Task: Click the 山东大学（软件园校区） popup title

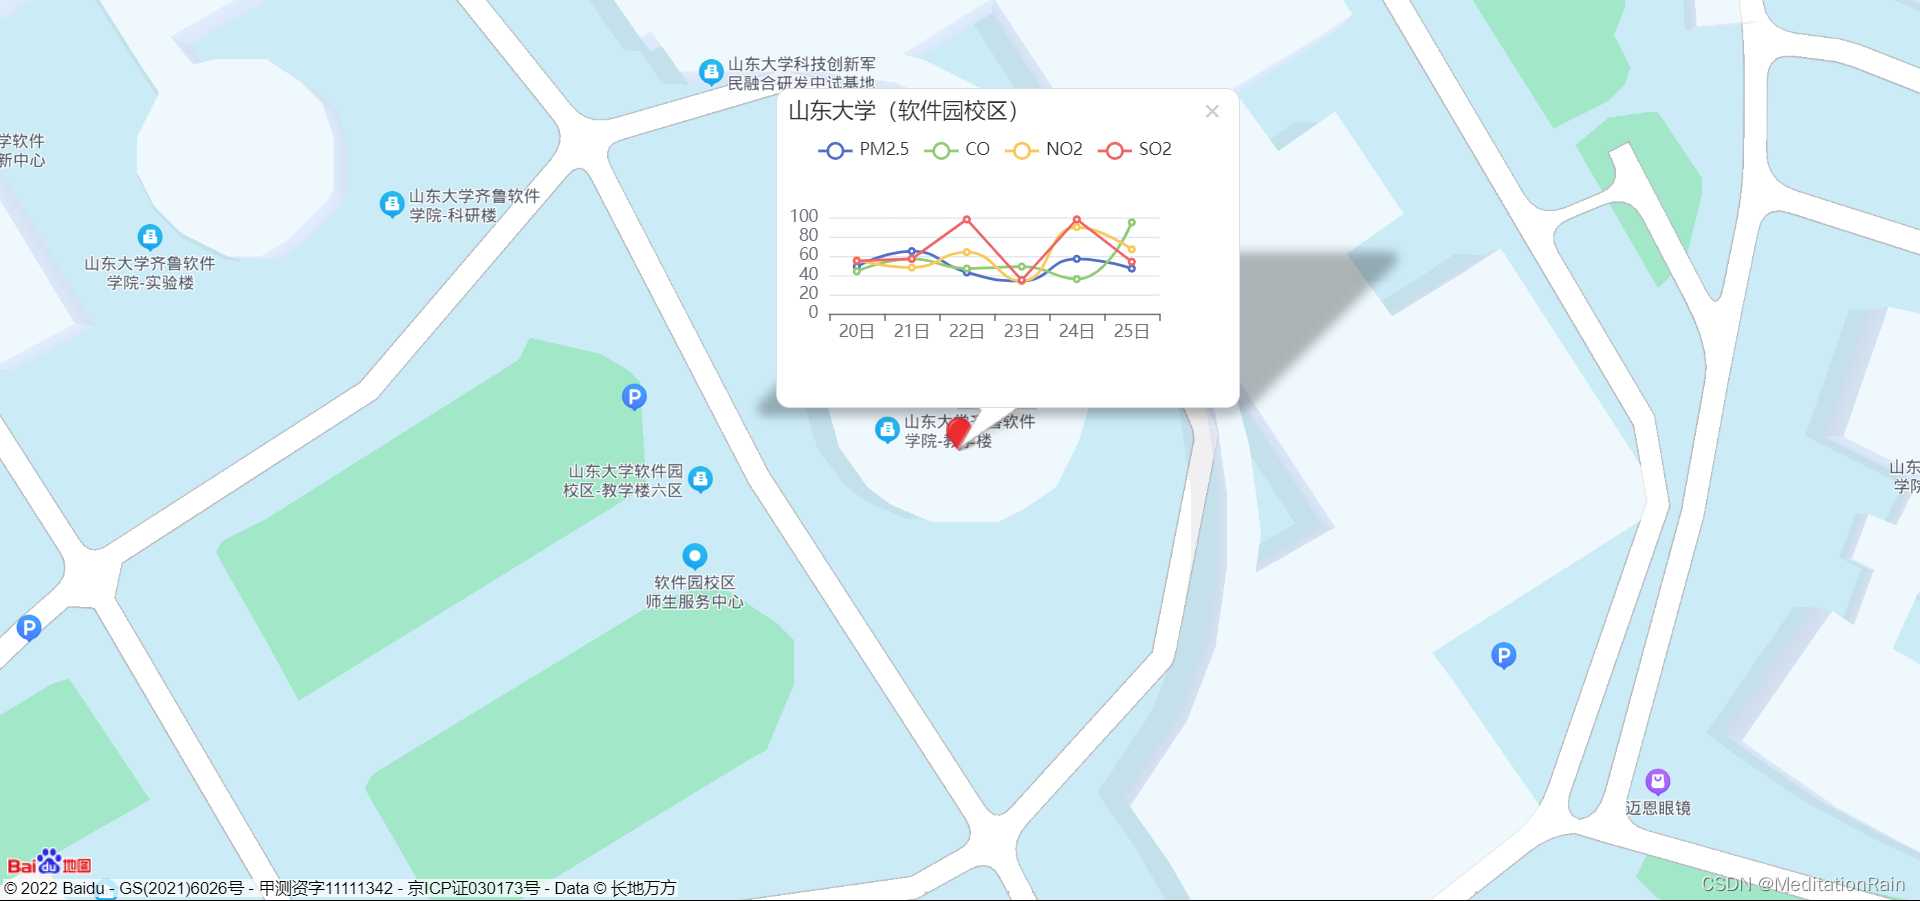Action: 903,111
